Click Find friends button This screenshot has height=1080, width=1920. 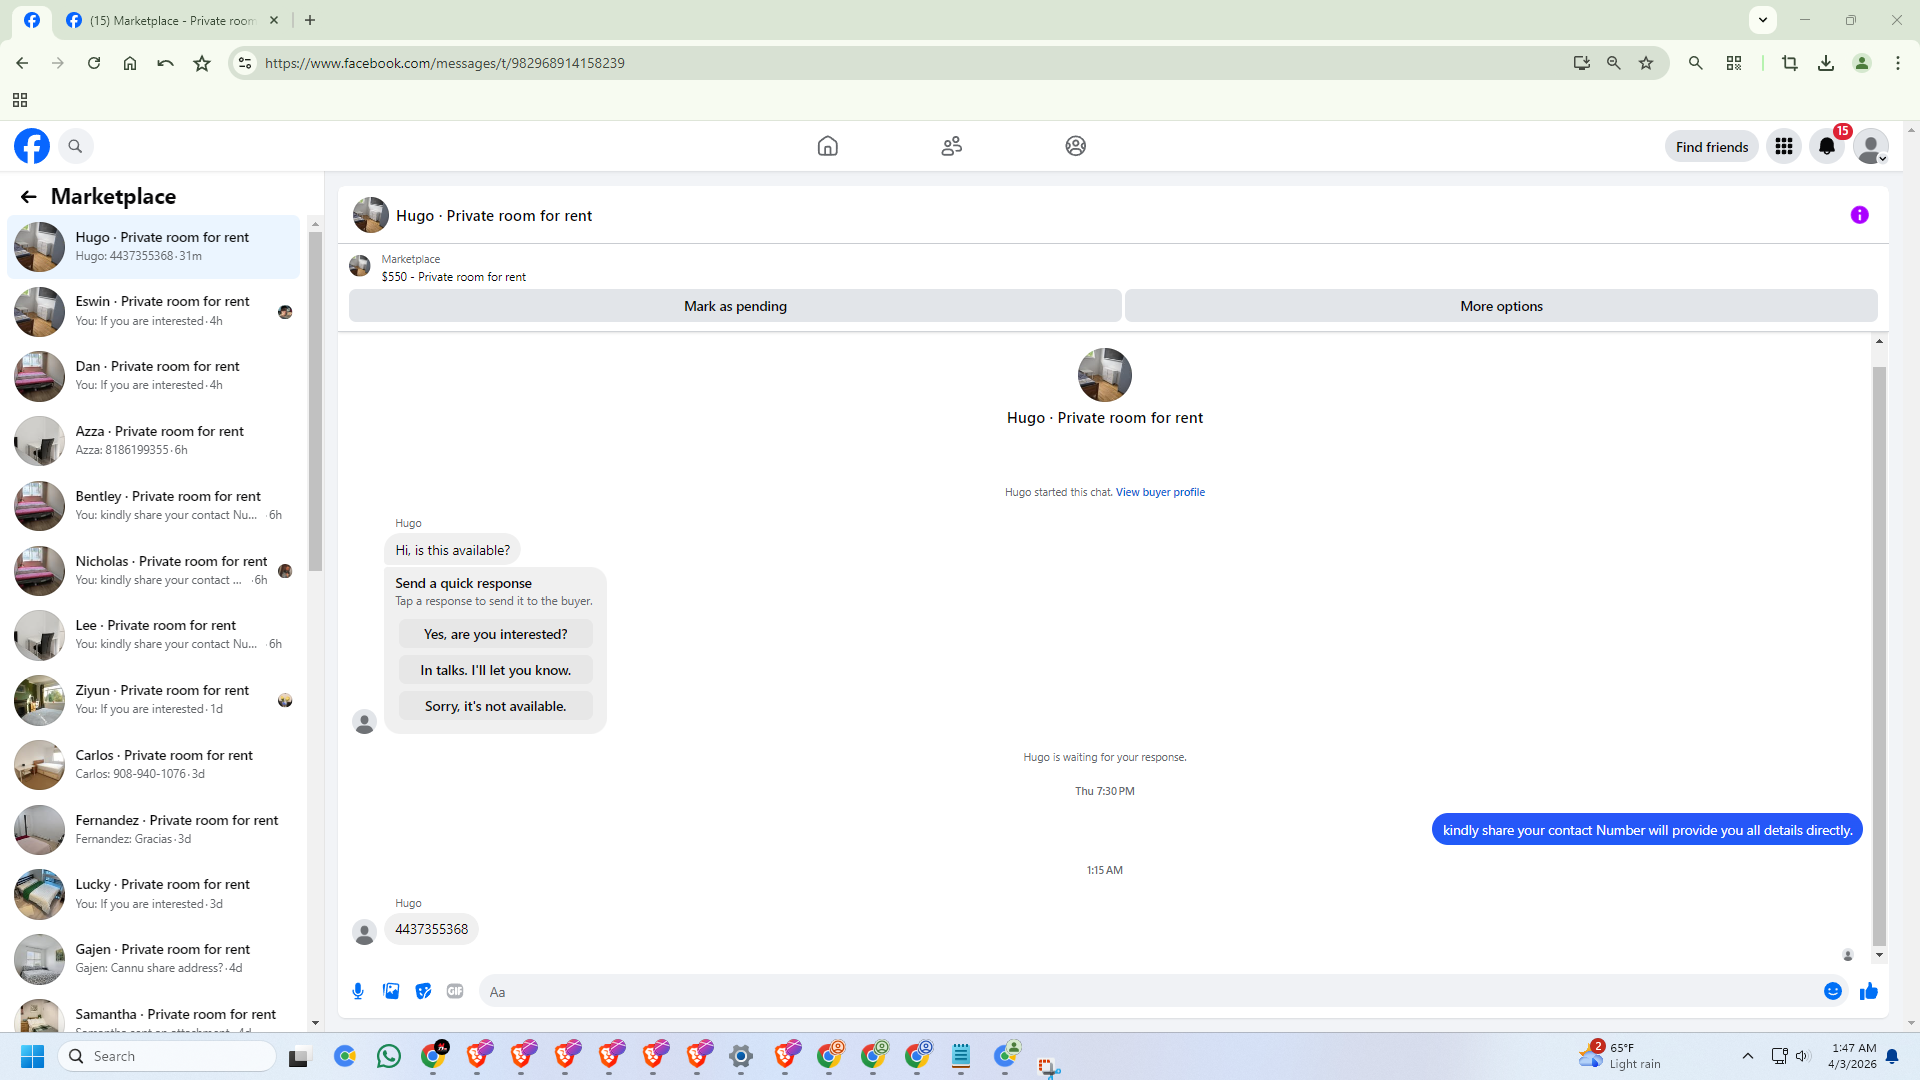pos(1712,147)
